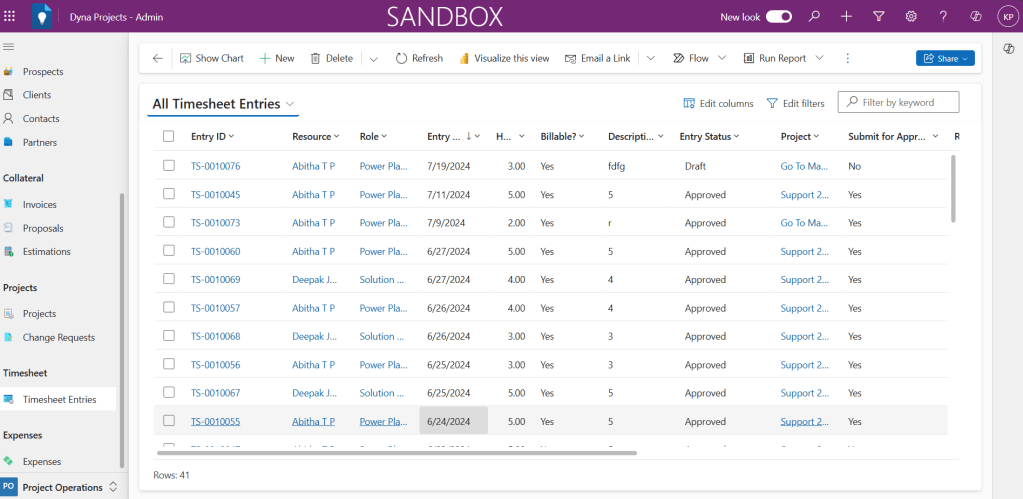Click the horizontal scrollbar under the grid
Viewport: 1023px width, 499px height.
tap(400, 453)
